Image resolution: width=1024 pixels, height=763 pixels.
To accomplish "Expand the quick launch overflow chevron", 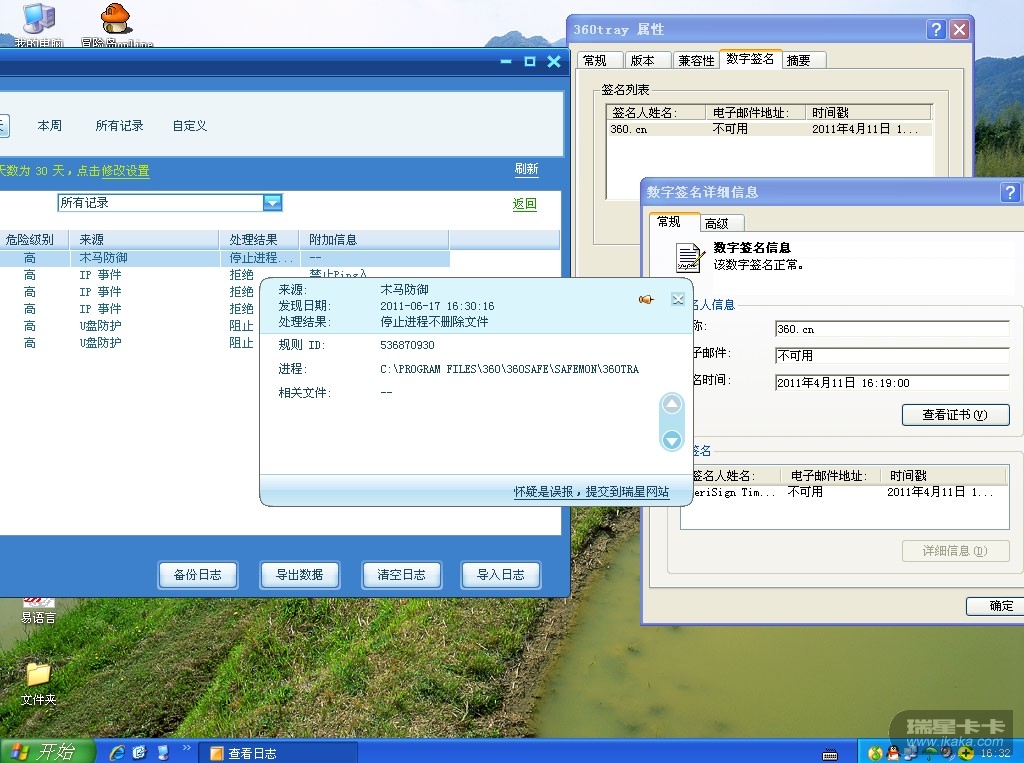I will (187, 748).
